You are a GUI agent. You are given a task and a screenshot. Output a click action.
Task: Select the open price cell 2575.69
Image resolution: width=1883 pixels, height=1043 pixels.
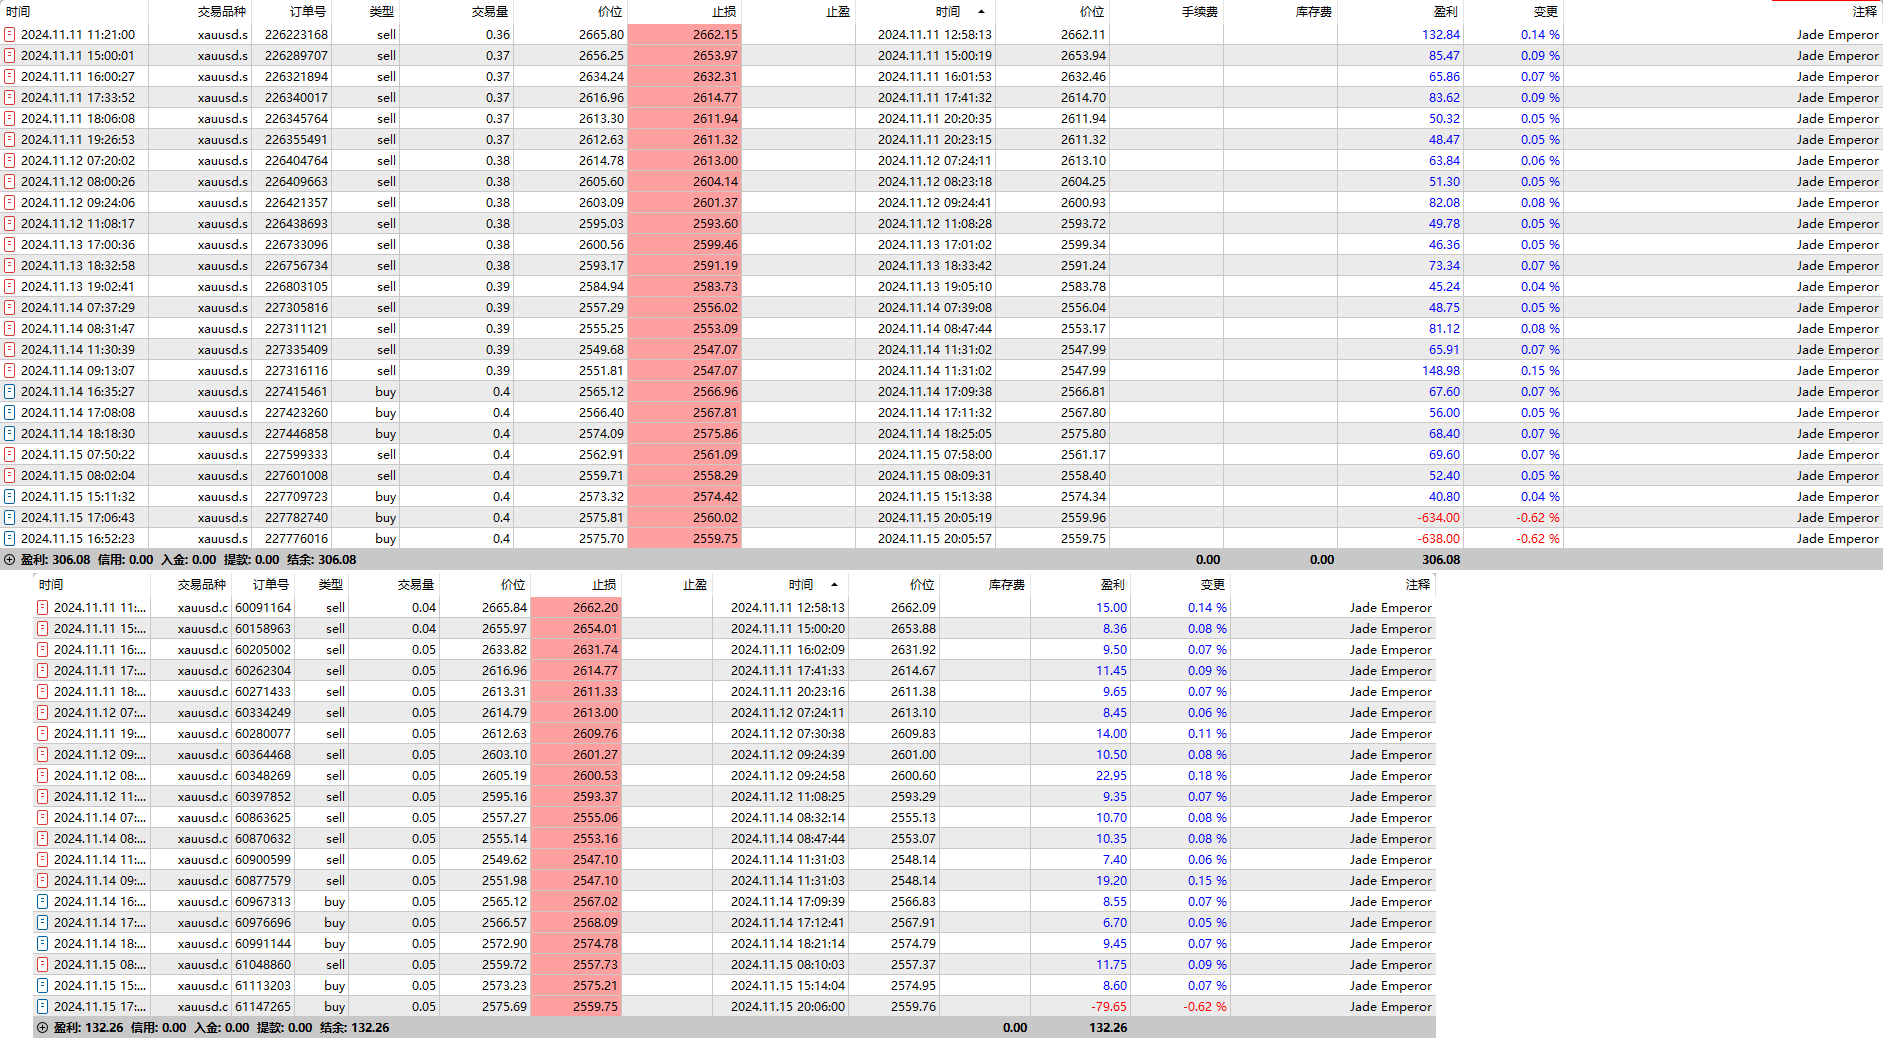pos(504,1006)
